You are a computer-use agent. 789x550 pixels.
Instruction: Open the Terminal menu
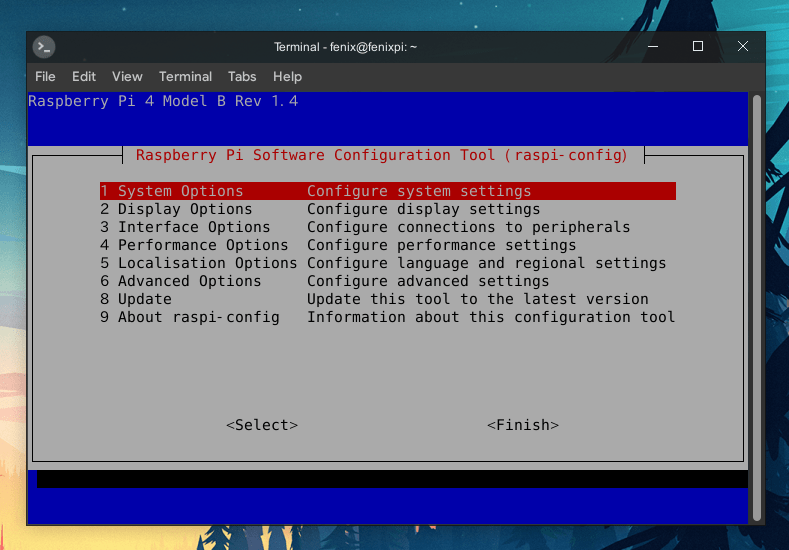pos(185,76)
